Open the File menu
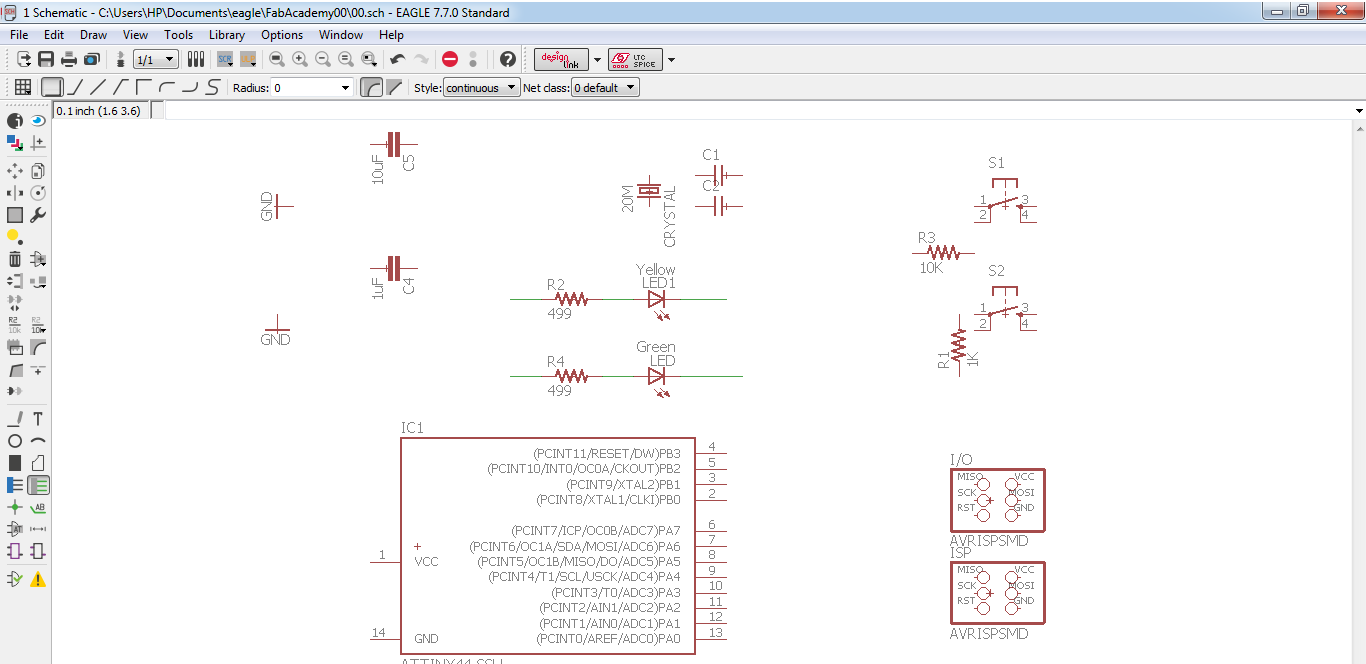This screenshot has height=664, width=1366. (19, 34)
